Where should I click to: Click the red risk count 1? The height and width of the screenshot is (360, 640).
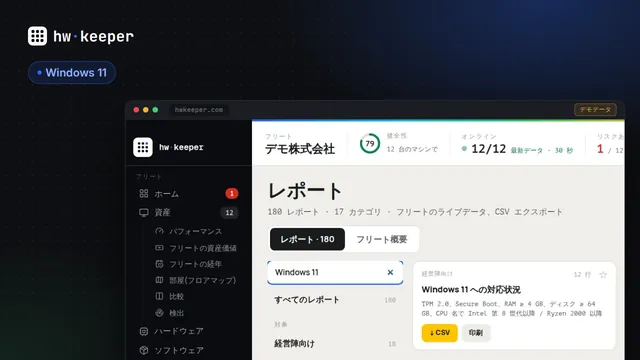tap(600, 149)
